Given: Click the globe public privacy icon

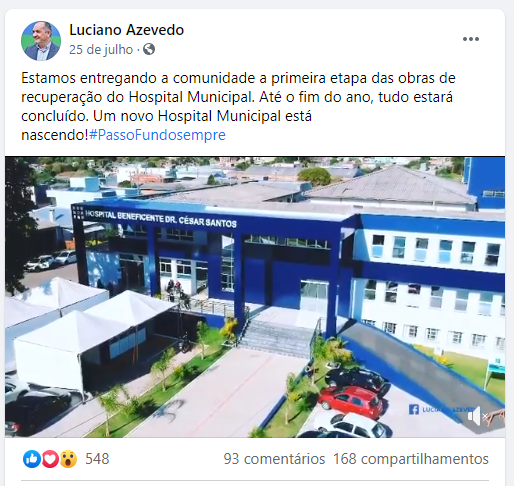Looking at the screenshot, I should [x=149, y=49].
